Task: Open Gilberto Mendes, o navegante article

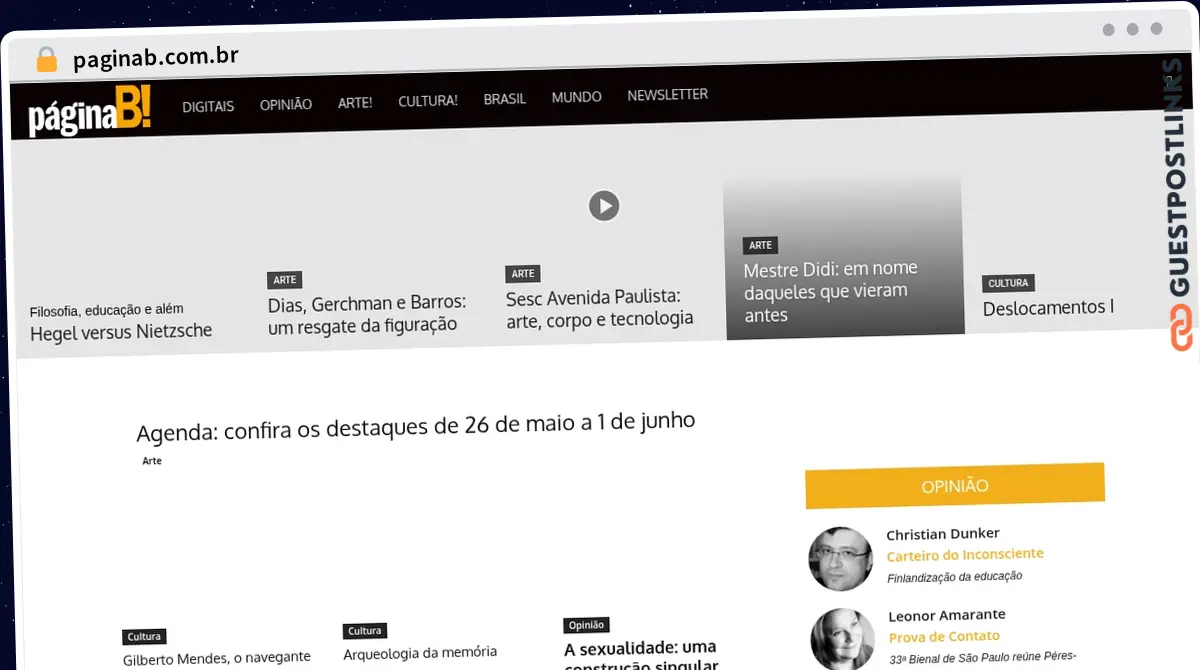Action: (217, 658)
